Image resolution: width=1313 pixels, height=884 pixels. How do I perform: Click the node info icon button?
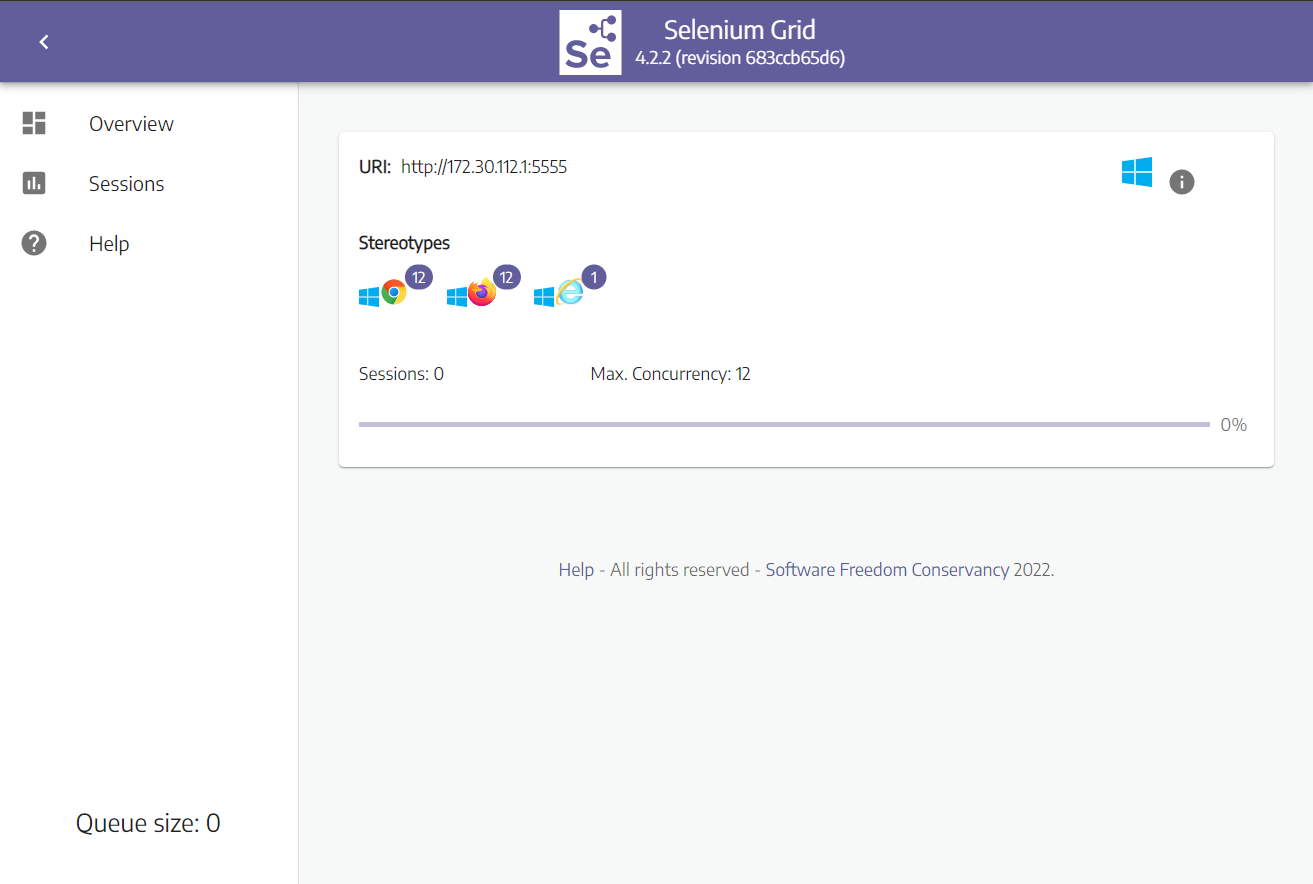coord(1181,182)
